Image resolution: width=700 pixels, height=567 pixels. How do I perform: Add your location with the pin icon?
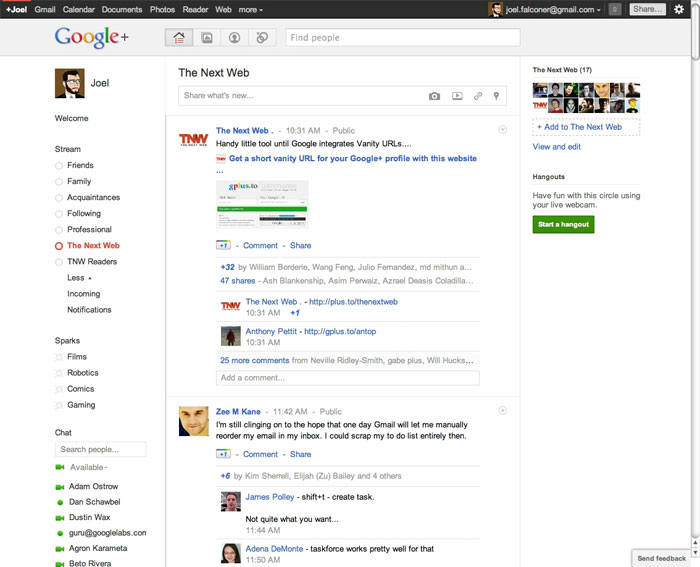pos(496,96)
